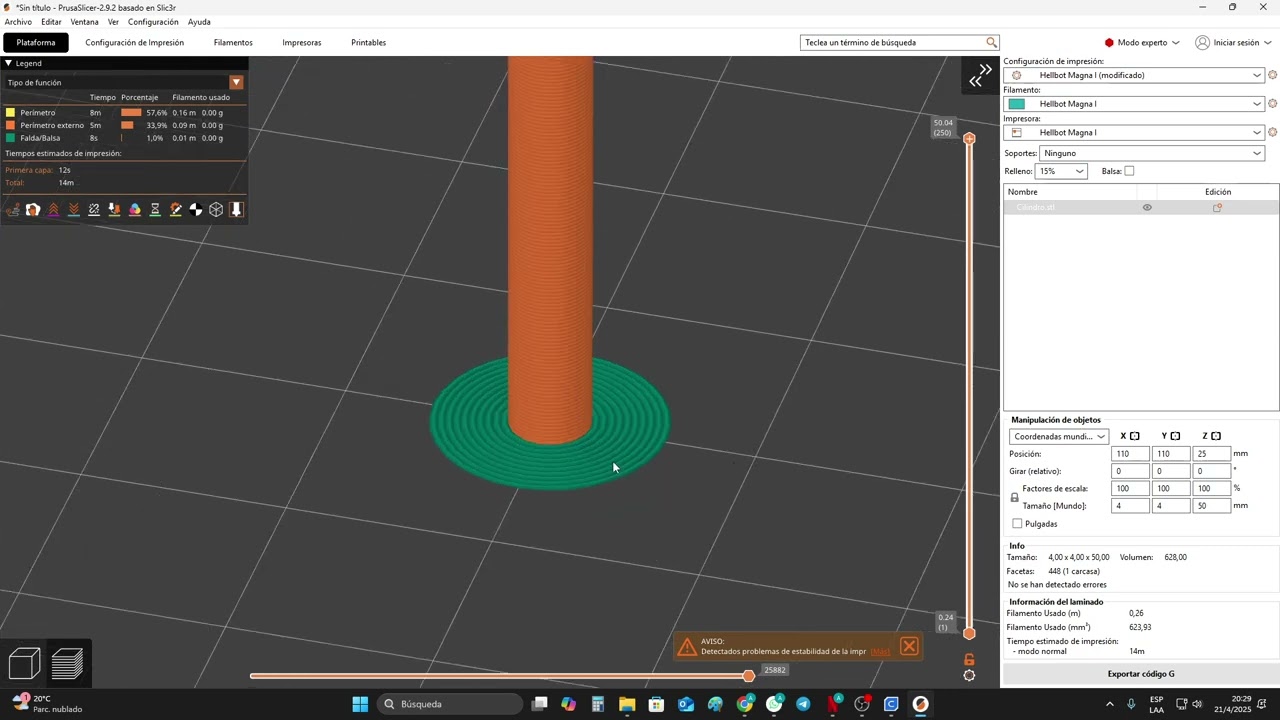Switch to sliced layers preview icon
The width and height of the screenshot is (1280, 720).
(67, 663)
